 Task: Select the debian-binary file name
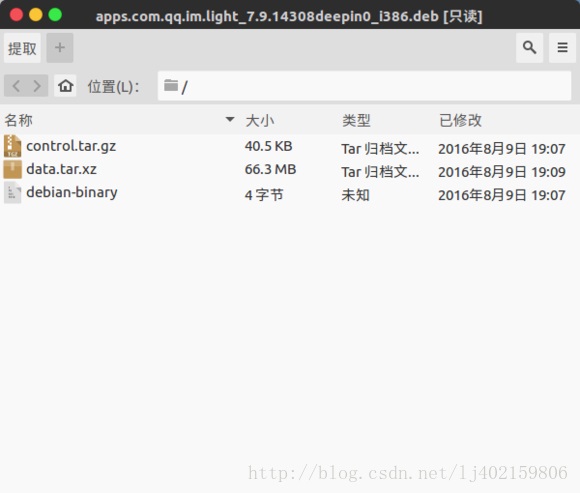(x=72, y=192)
